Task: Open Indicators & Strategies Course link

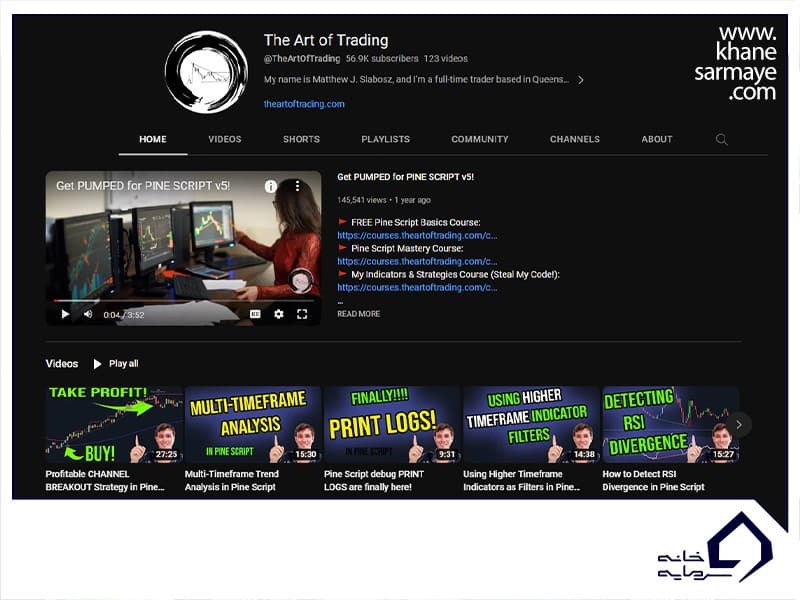Action: (417, 287)
